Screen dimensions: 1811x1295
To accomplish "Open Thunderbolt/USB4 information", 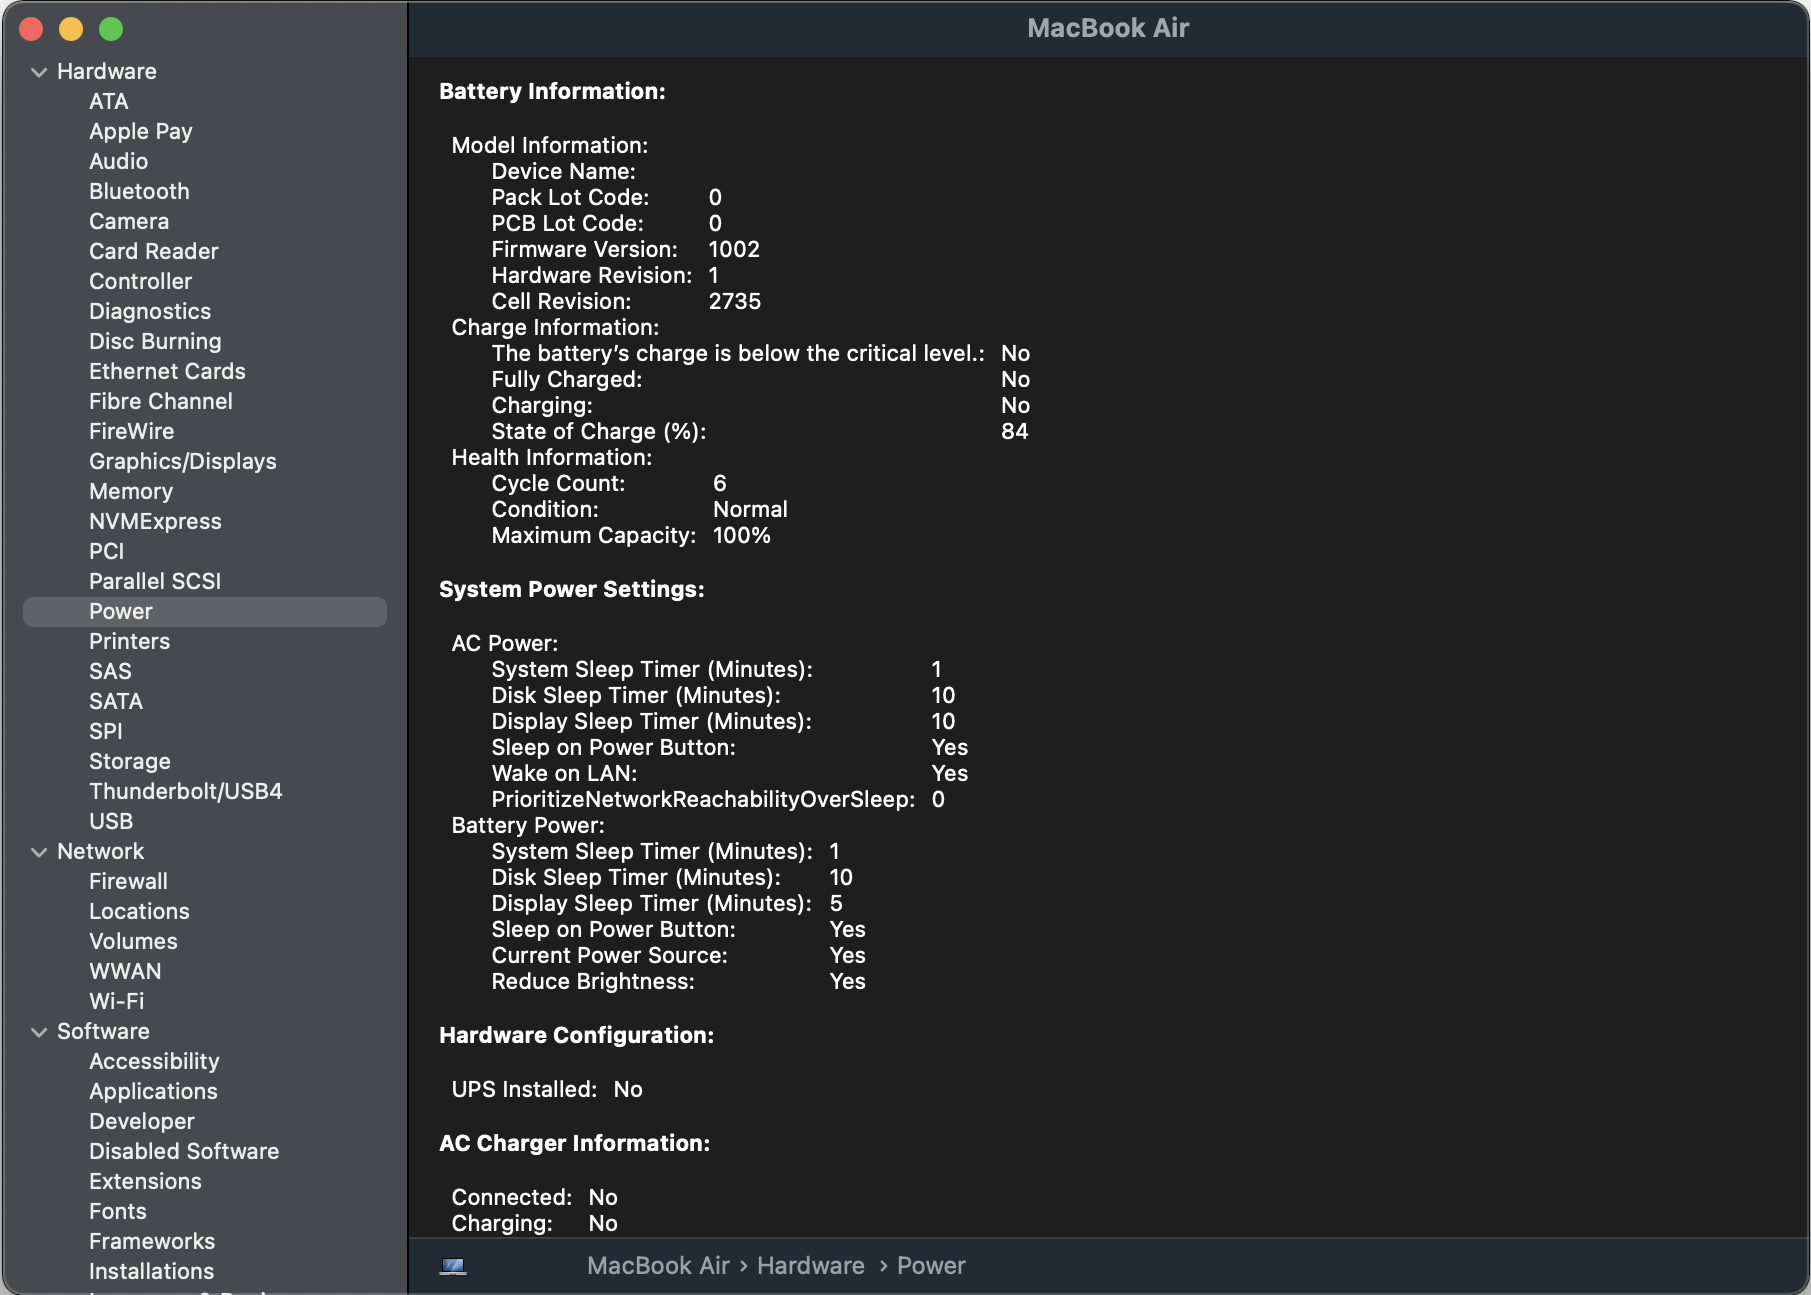I will (x=185, y=791).
